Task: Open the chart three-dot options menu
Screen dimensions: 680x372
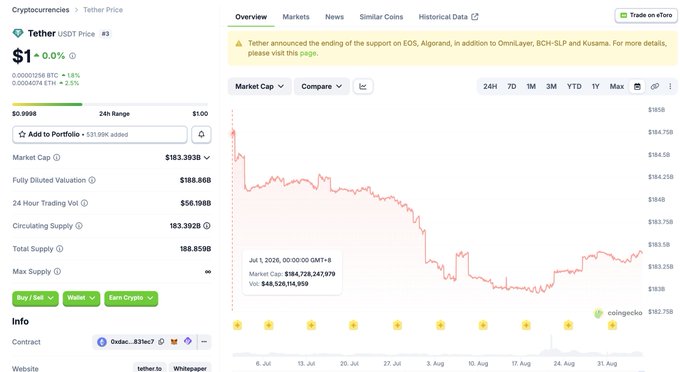Action: pyautogui.click(x=670, y=86)
